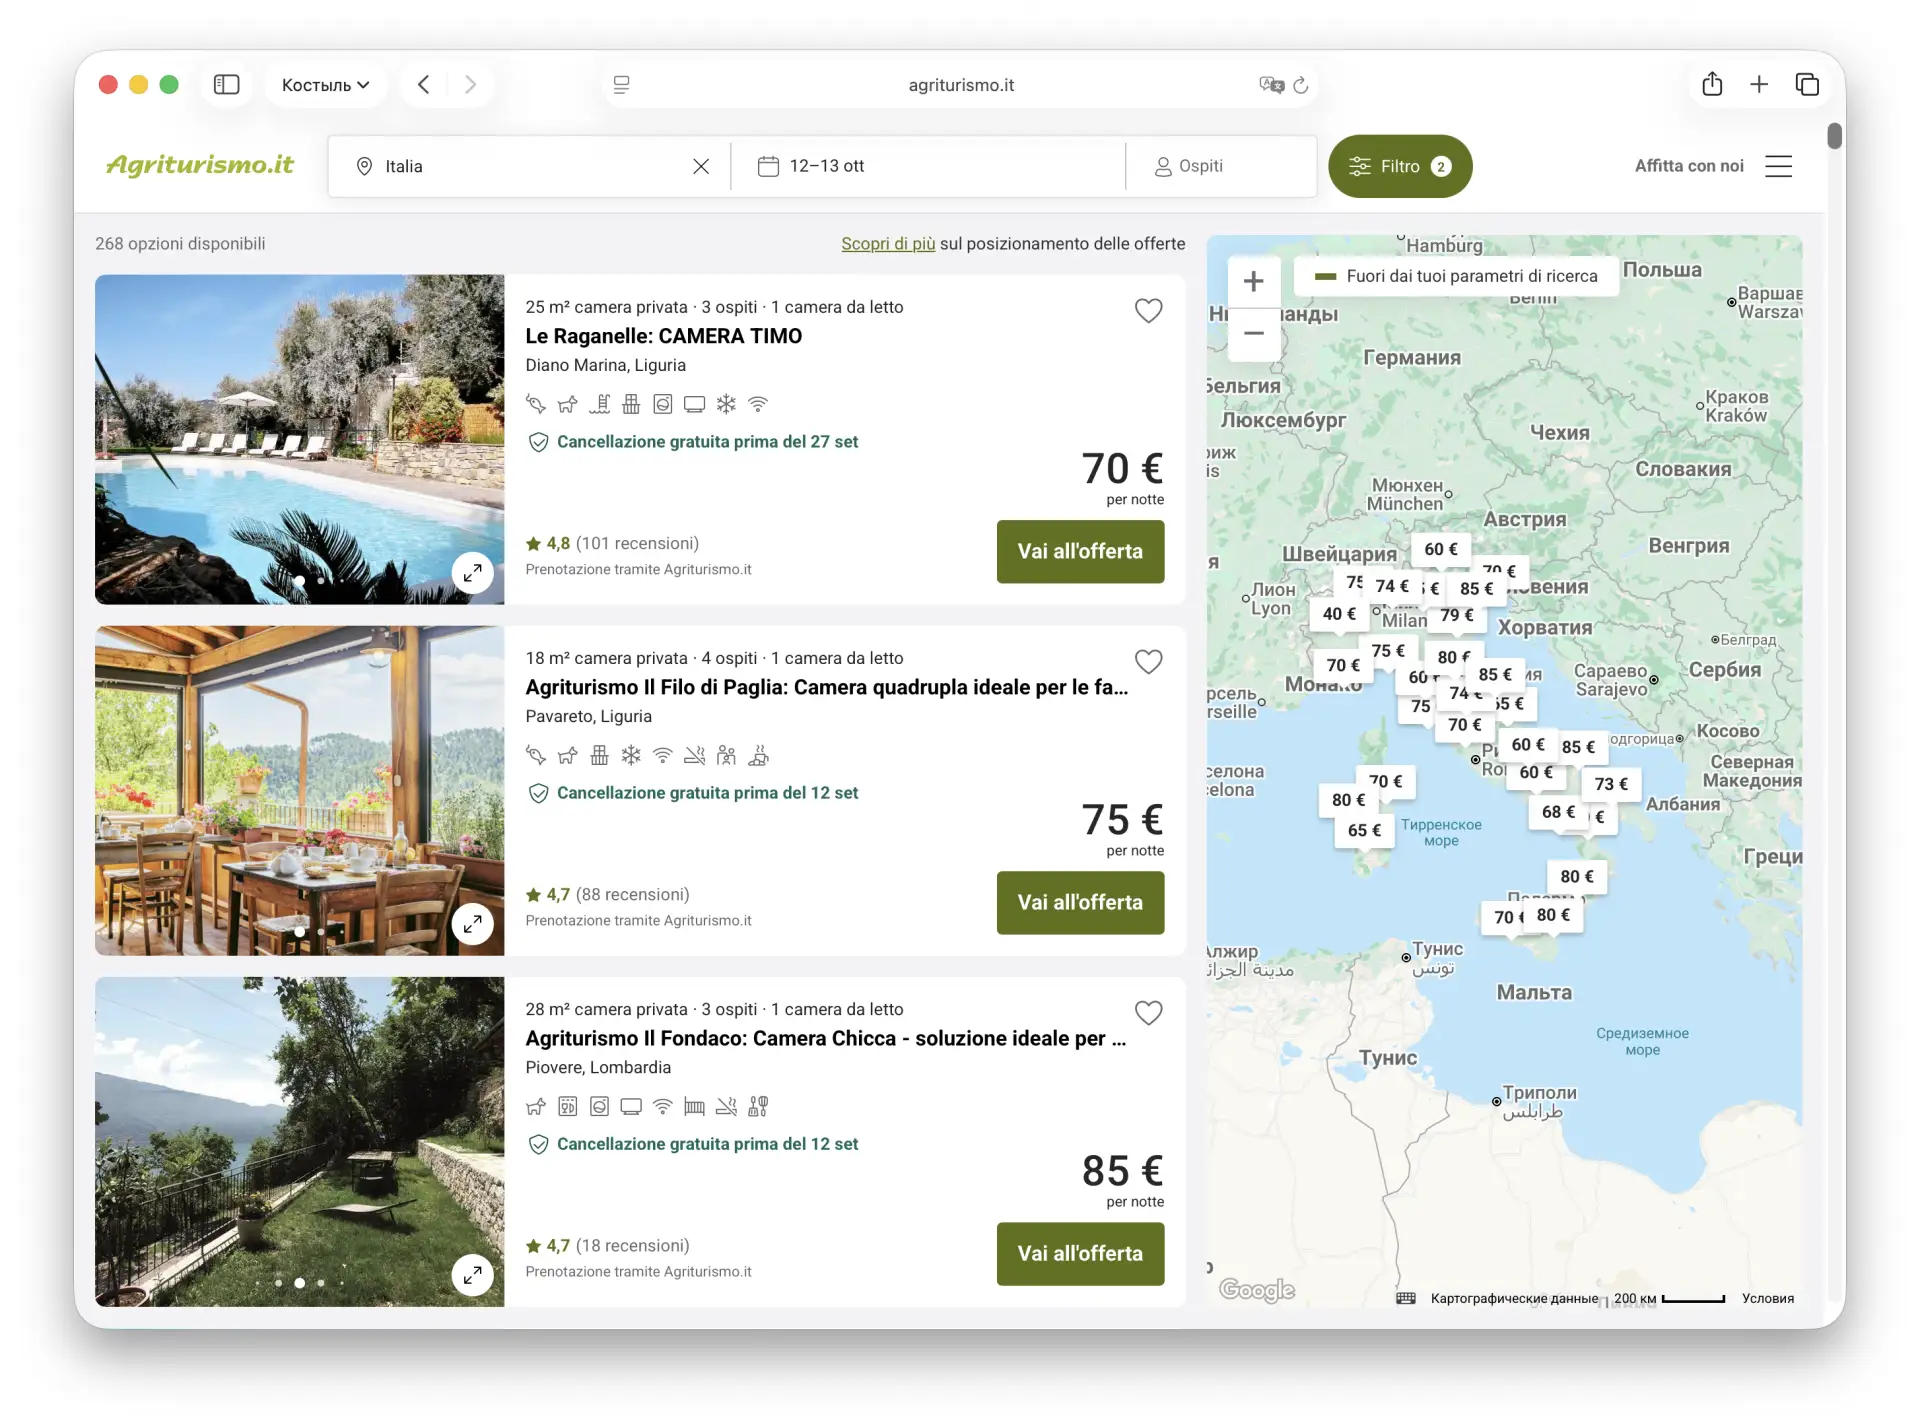Click the page vertical scrollbar thumb
Viewport: 1920px width, 1427px height.
[x=1834, y=135]
